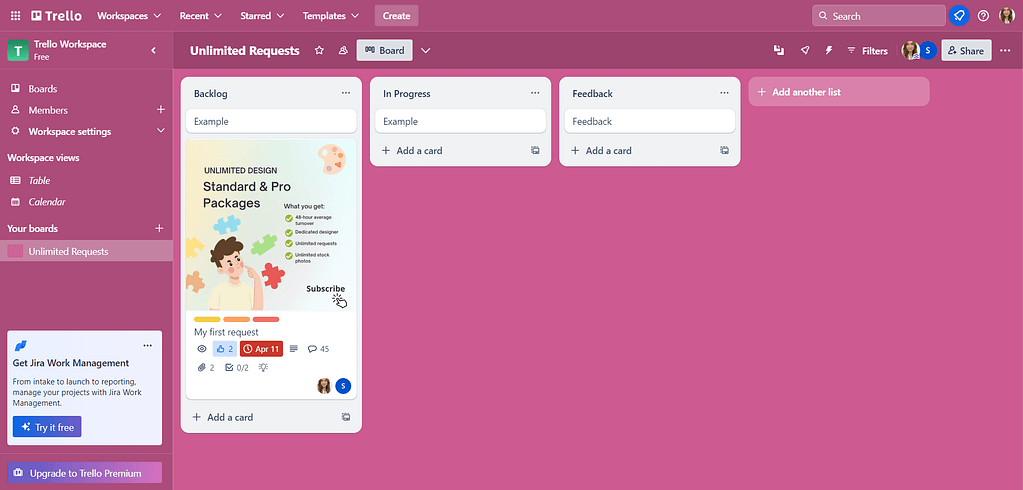The width and height of the screenshot is (1023, 490).
Task: Open the account avatar in top bar
Action: (x=1007, y=16)
